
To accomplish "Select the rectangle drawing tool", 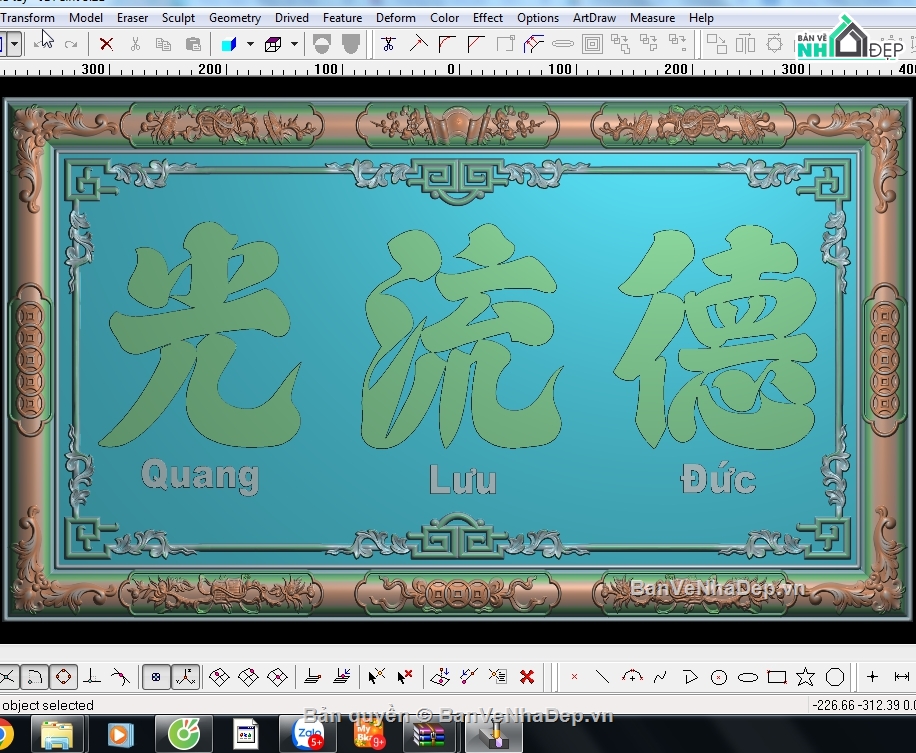I will [777, 677].
